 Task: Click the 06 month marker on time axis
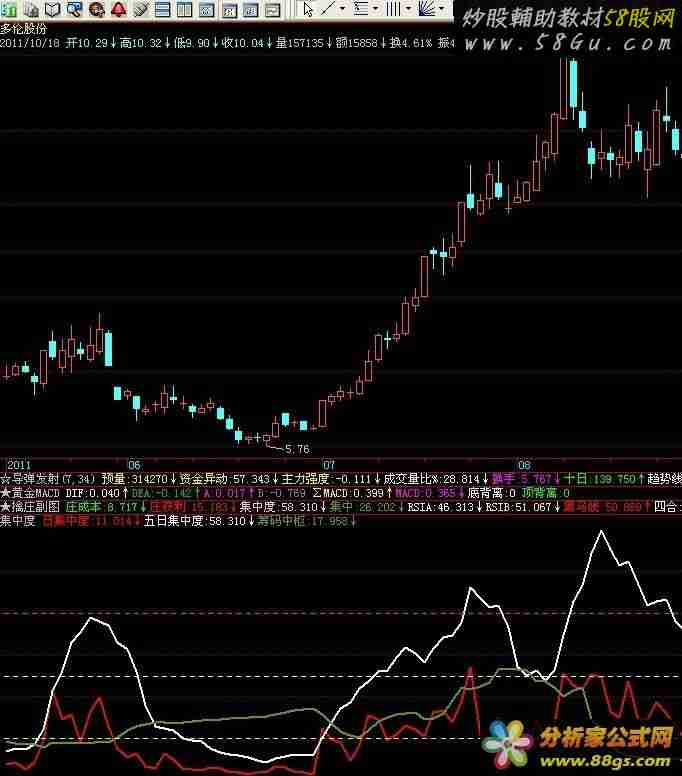pyautogui.click(x=135, y=465)
